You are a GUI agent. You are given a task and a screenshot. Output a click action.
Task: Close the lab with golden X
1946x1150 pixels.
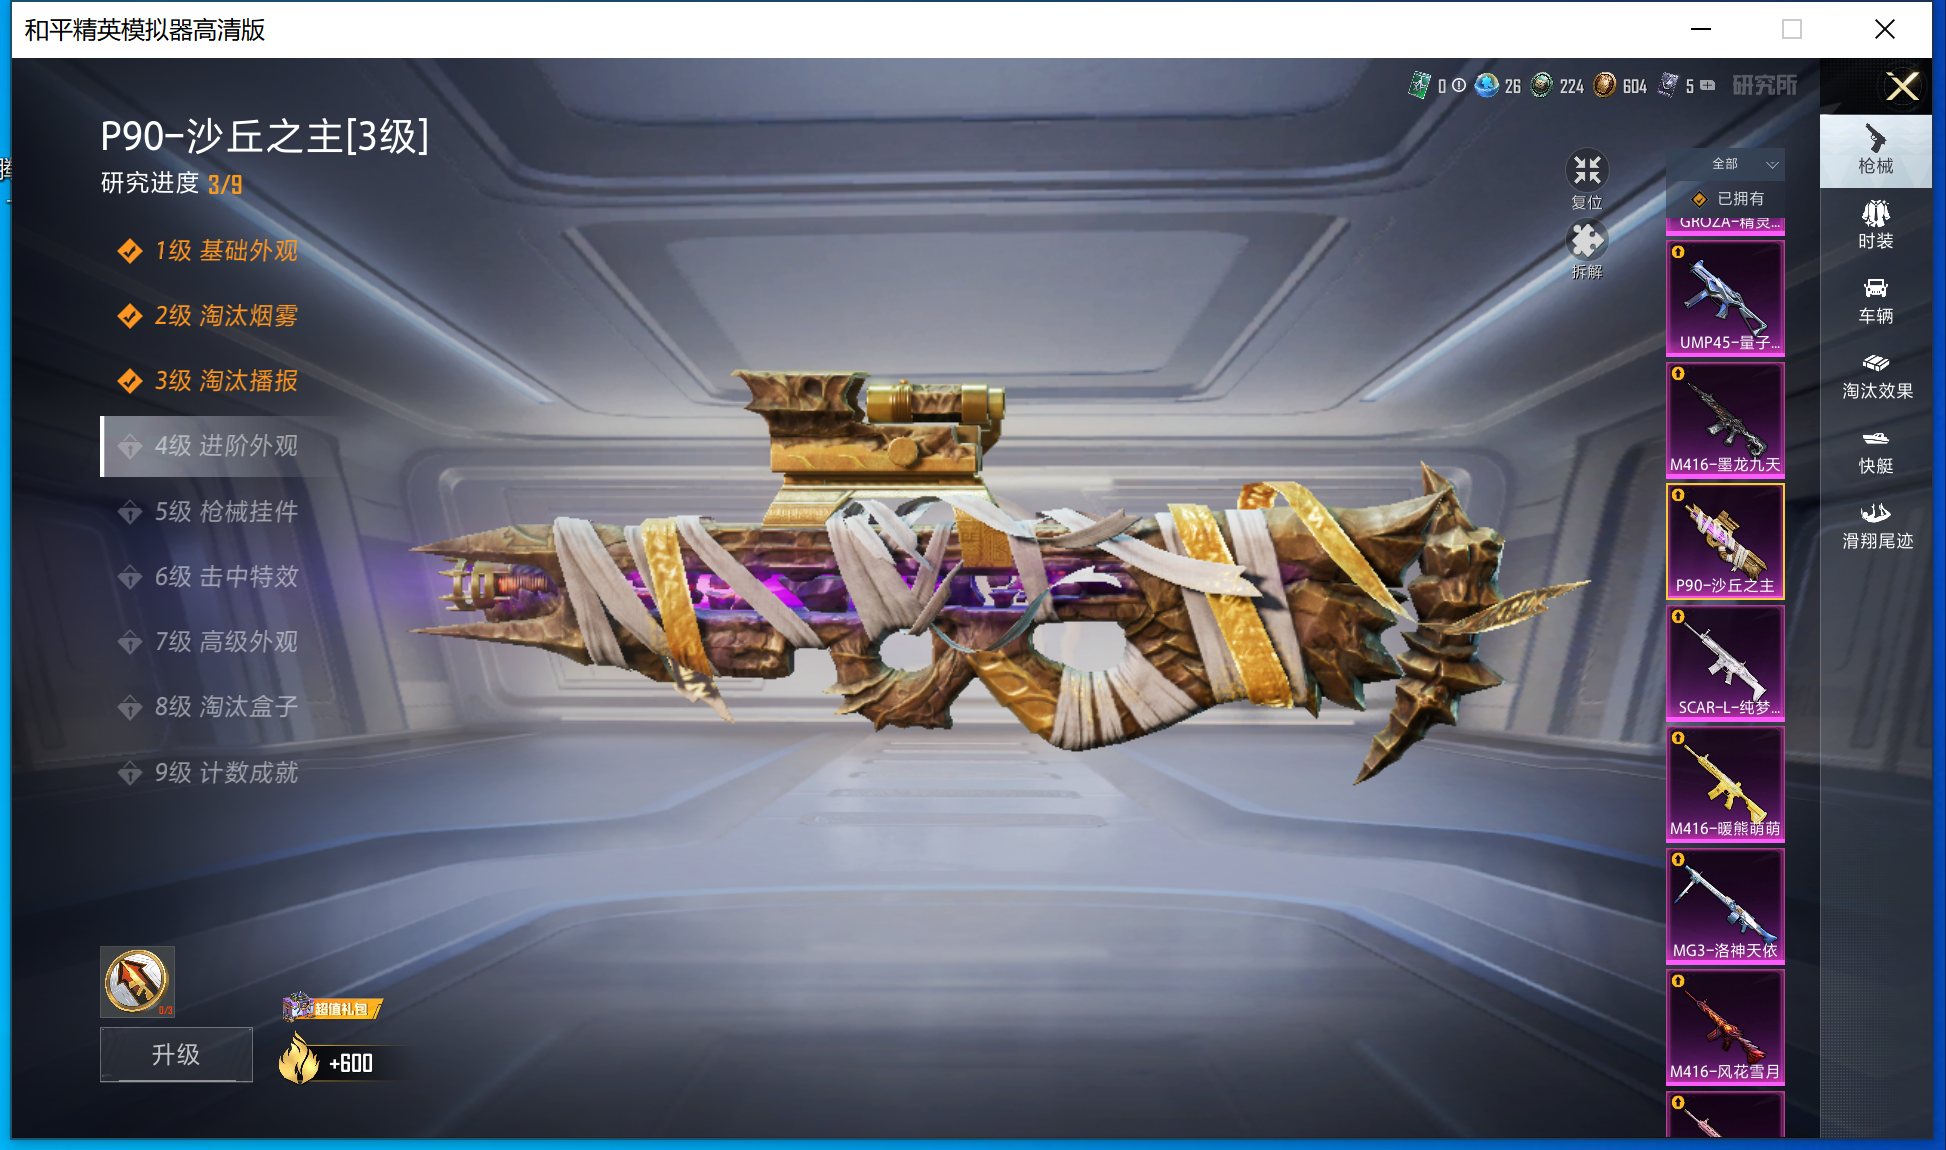point(1901,86)
